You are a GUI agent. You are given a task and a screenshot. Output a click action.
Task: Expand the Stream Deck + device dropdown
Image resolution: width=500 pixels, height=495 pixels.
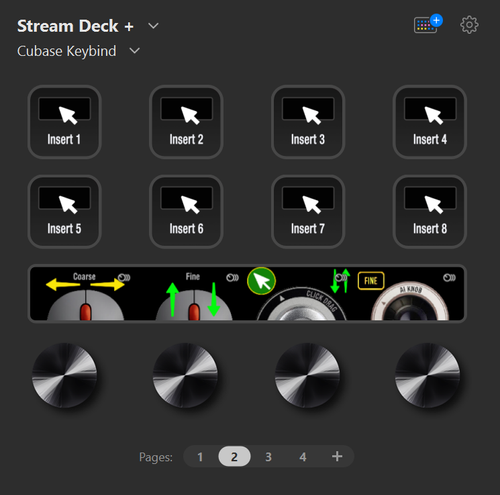pyautogui.click(x=153, y=26)
